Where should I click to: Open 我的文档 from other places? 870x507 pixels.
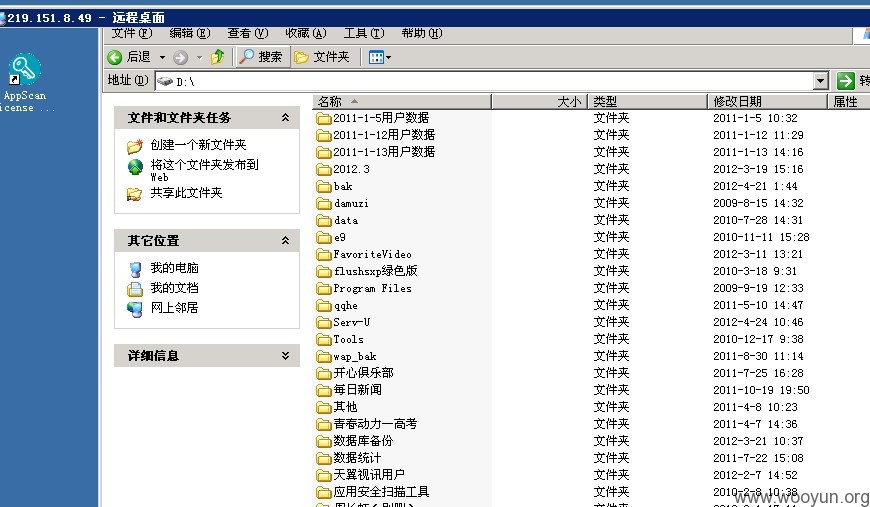click(x=174, y=288)
